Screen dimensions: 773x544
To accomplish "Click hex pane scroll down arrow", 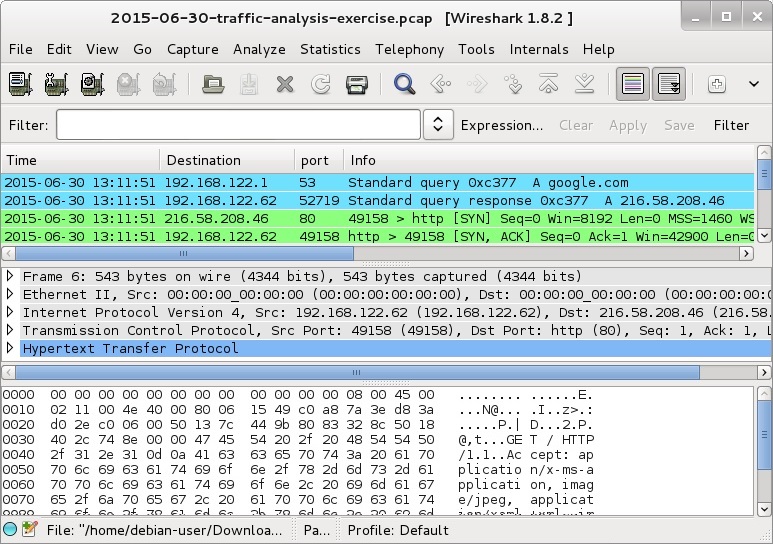I will [764, 508].
